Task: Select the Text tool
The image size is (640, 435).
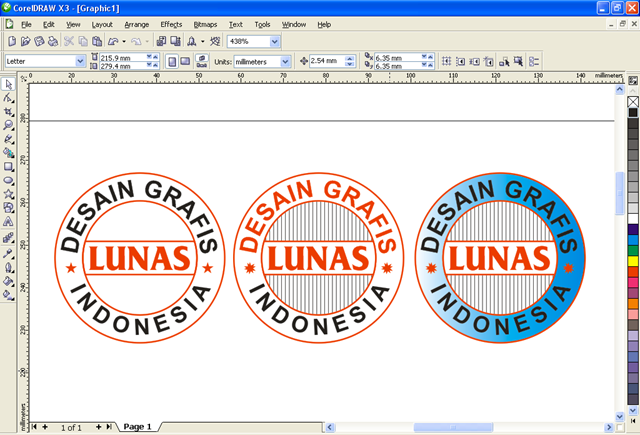Action: tap(8, 223)
